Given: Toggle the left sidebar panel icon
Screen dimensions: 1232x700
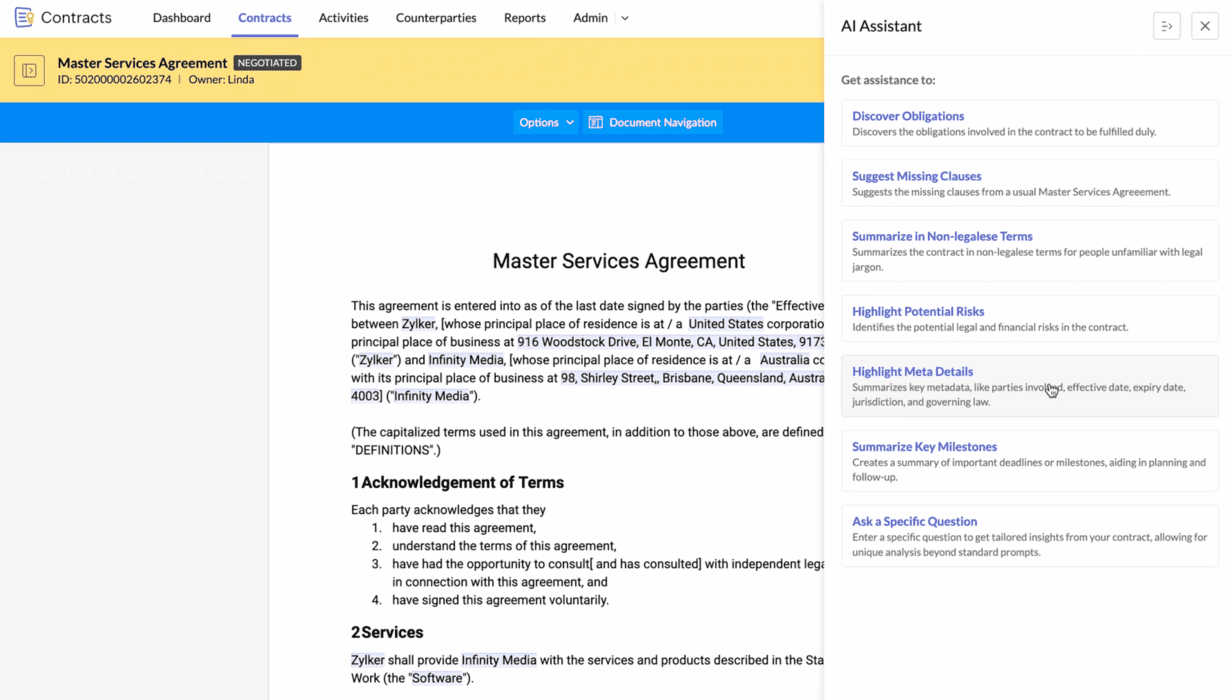Looking at the screenshot, I should point(29,71).
